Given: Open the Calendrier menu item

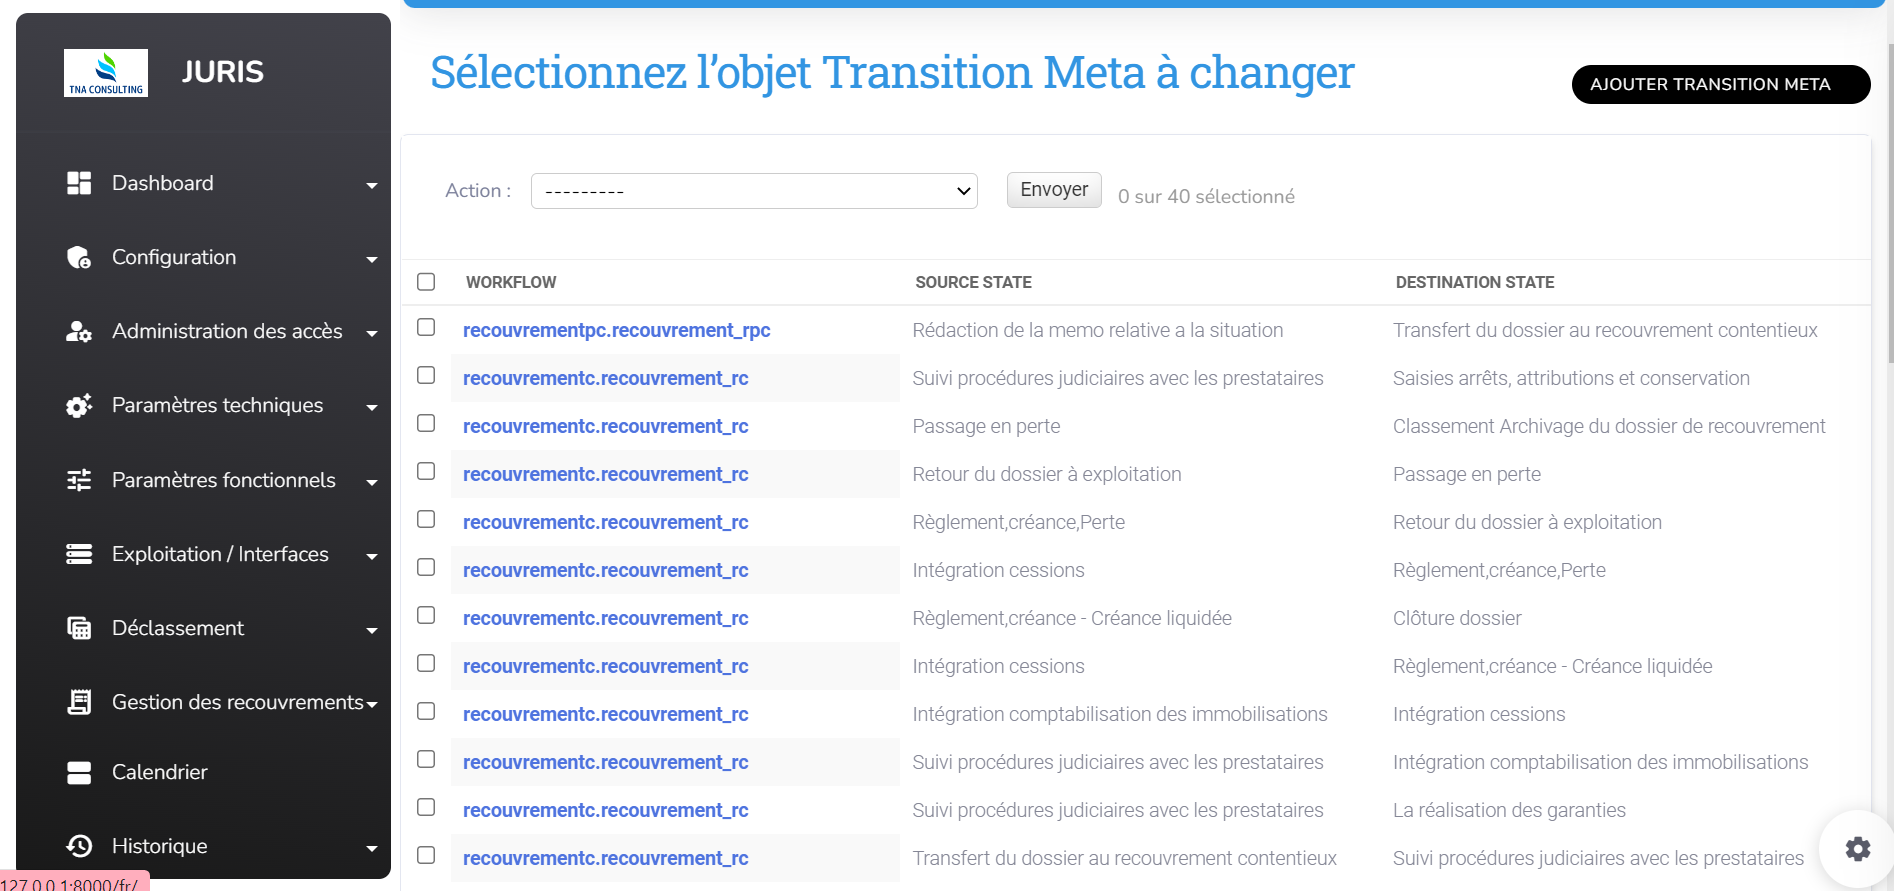Looking at the screenshot, I should pyautogui.click(x=160, y=772).
